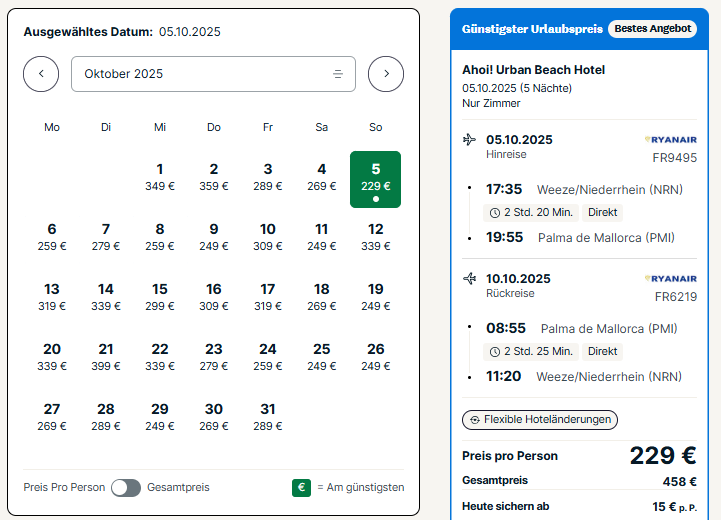Viewport: 721px width, 520px height.
Task: Click the clock icon beside 2 Std. 25 Min.
Action: click(x=495, y=352)
